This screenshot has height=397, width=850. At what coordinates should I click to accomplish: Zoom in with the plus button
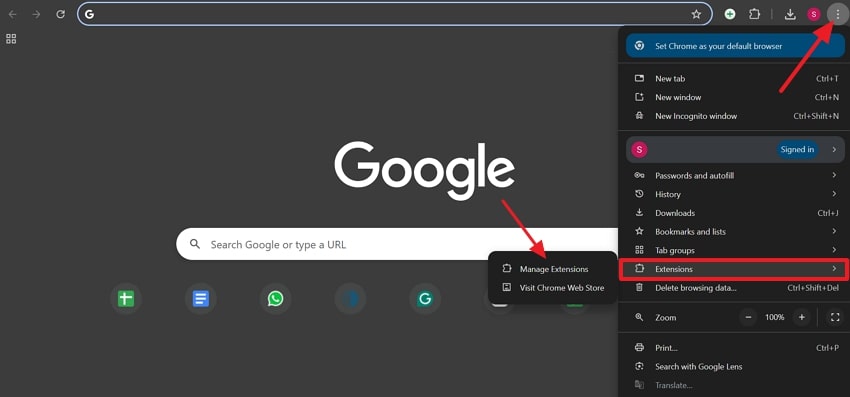click(x=802, y=317)
